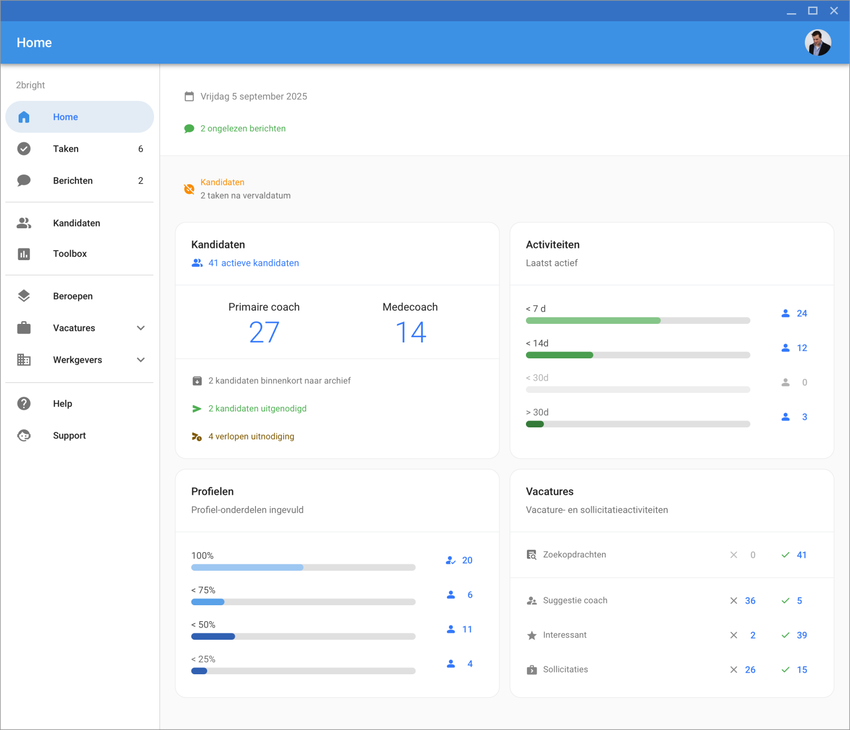Open the user profile avatar
Viewport: 850px width, 730px height.
817,43
